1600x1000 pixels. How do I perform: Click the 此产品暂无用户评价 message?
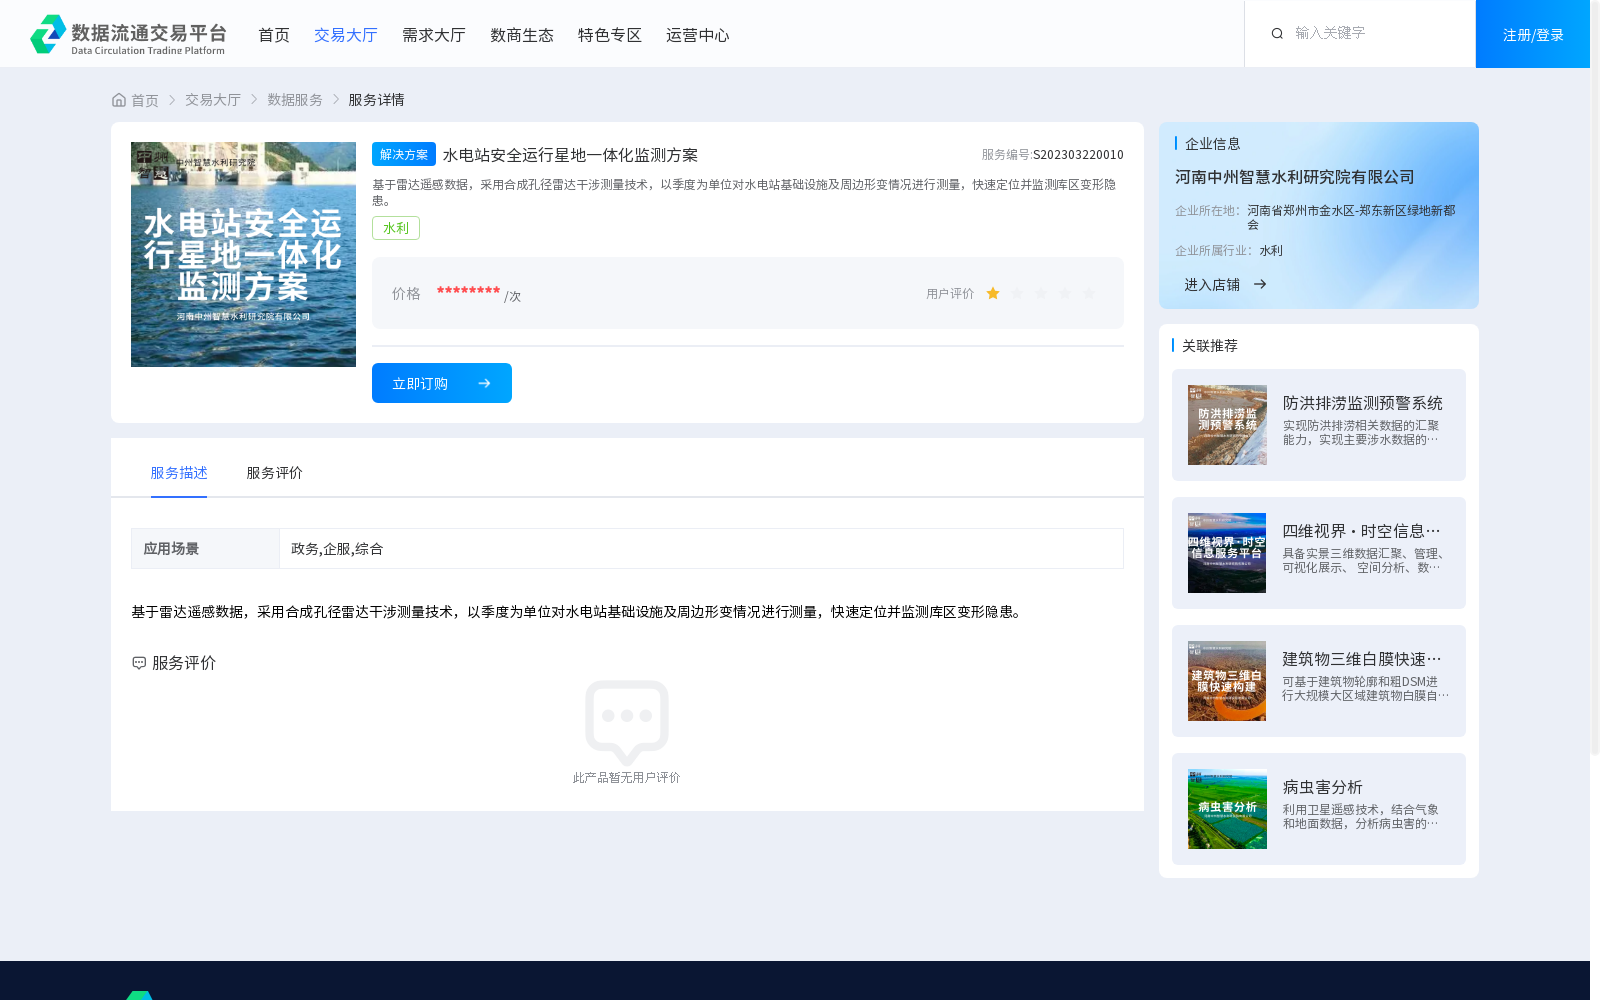click(626, 778)
